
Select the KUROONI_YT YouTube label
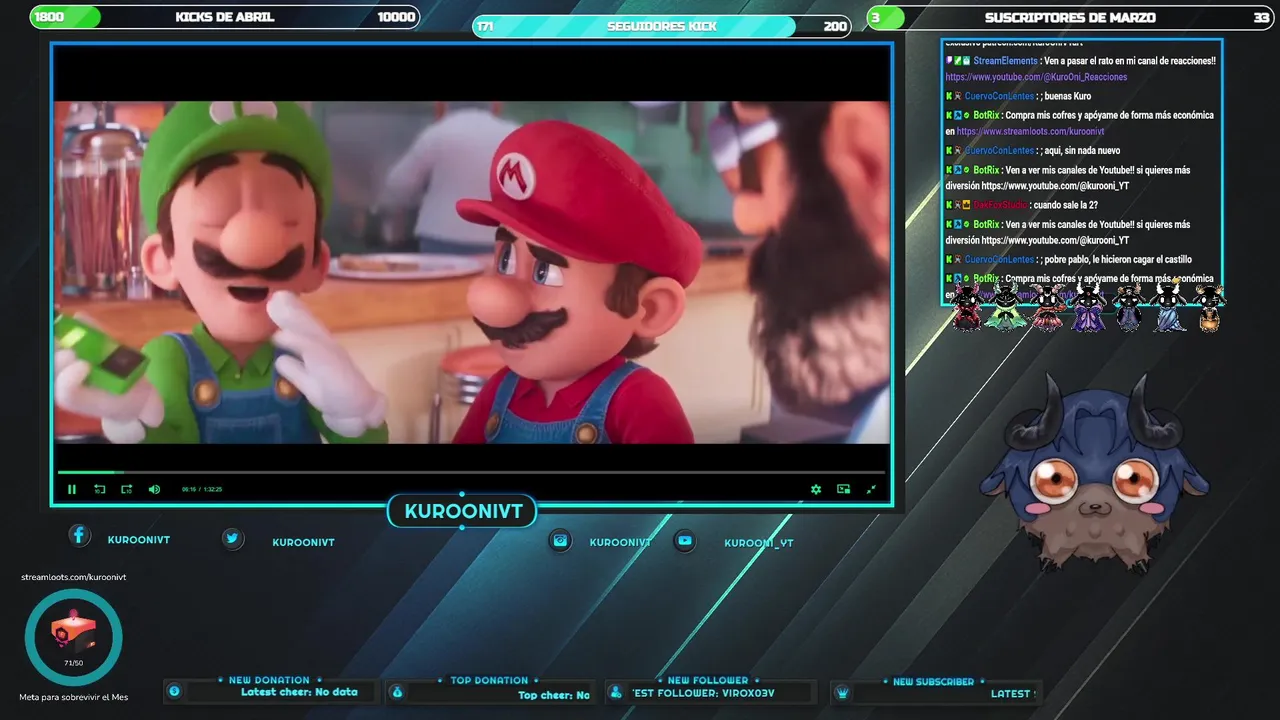(759, 543)
